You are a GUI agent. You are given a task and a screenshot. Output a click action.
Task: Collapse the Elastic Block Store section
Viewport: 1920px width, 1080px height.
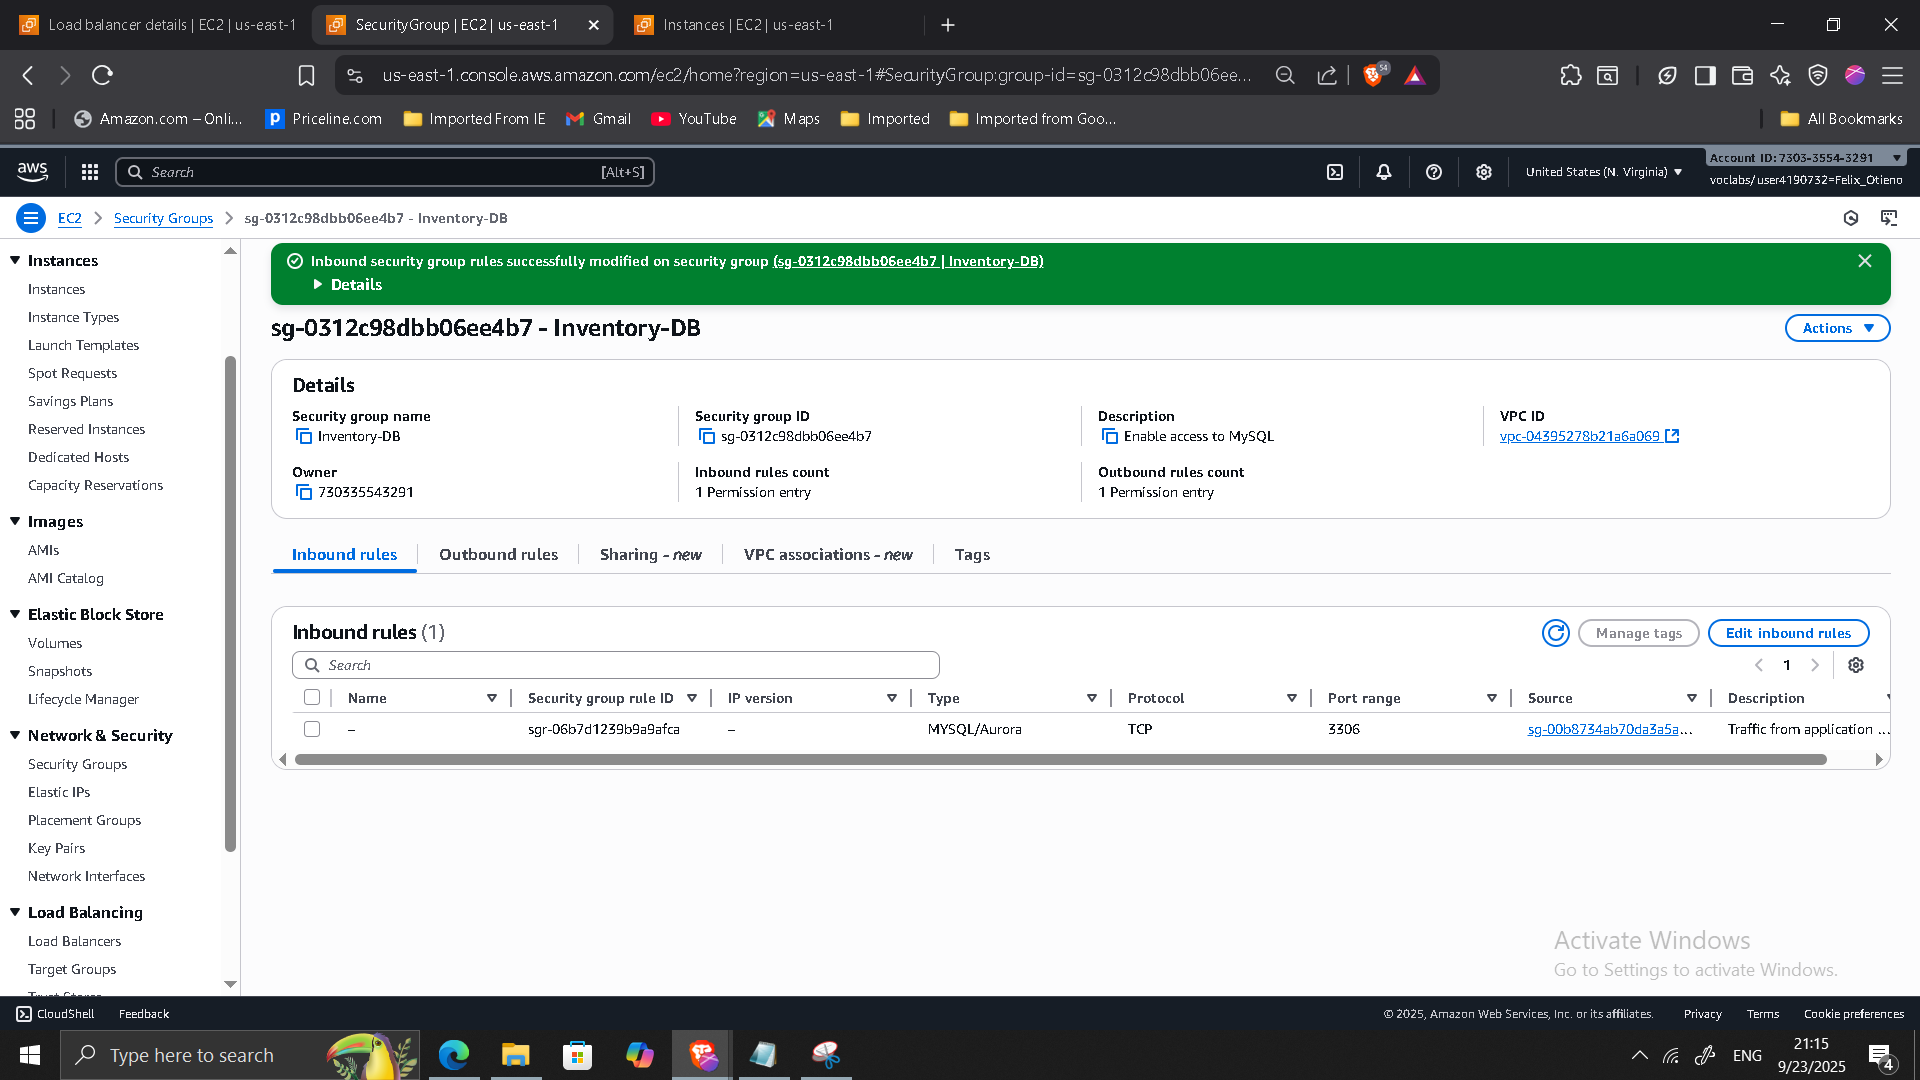point(16,615)
